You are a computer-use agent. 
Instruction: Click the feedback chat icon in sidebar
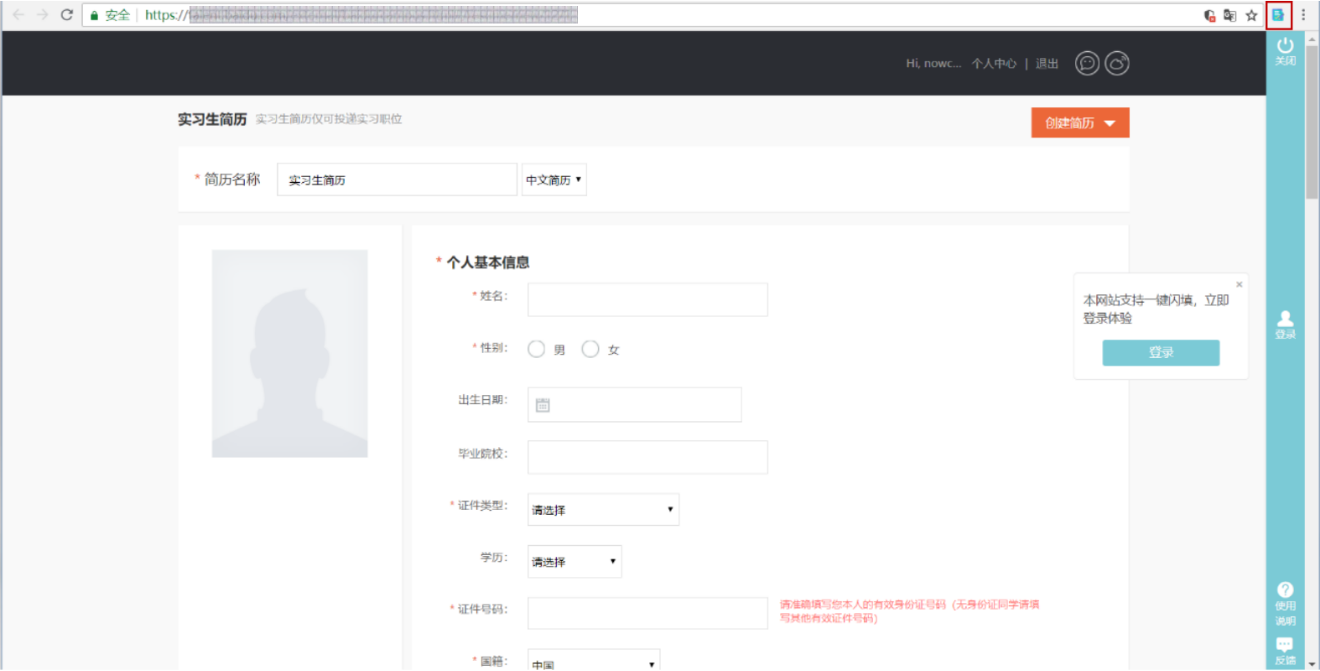(x=1285, y=644)
